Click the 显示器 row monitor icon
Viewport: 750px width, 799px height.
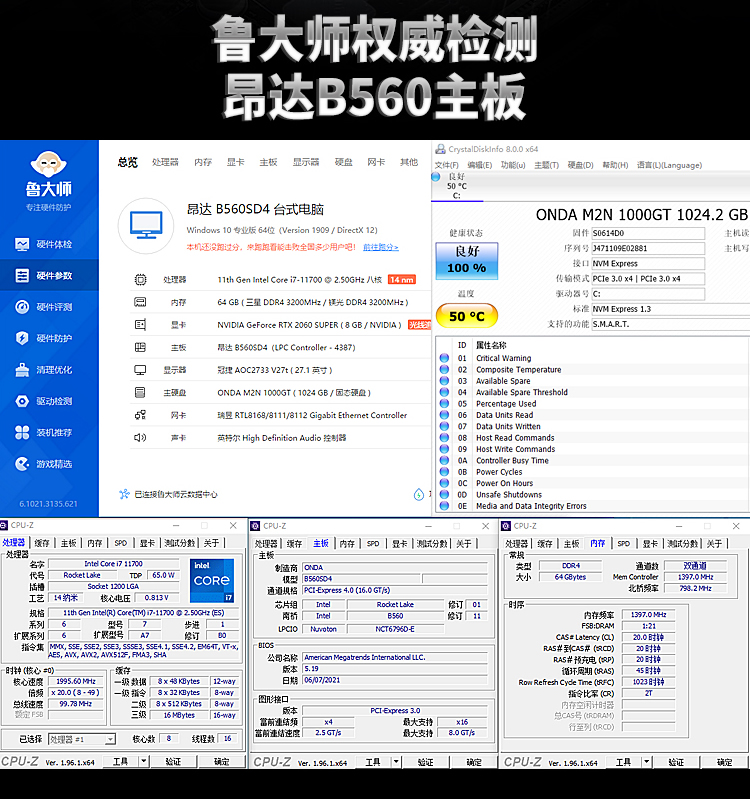coord(140,370)
